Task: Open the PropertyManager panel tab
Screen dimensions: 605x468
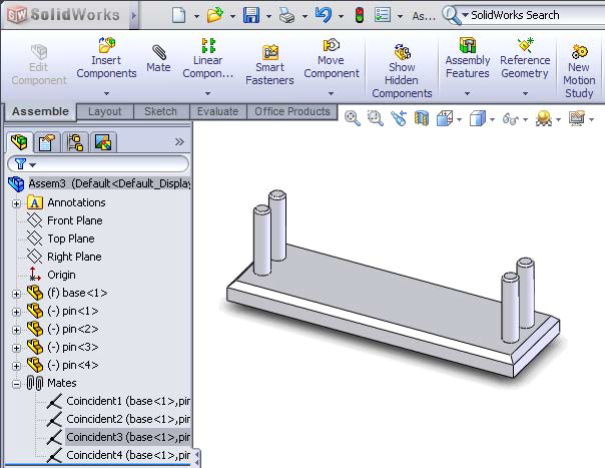Action: point(47,142)
